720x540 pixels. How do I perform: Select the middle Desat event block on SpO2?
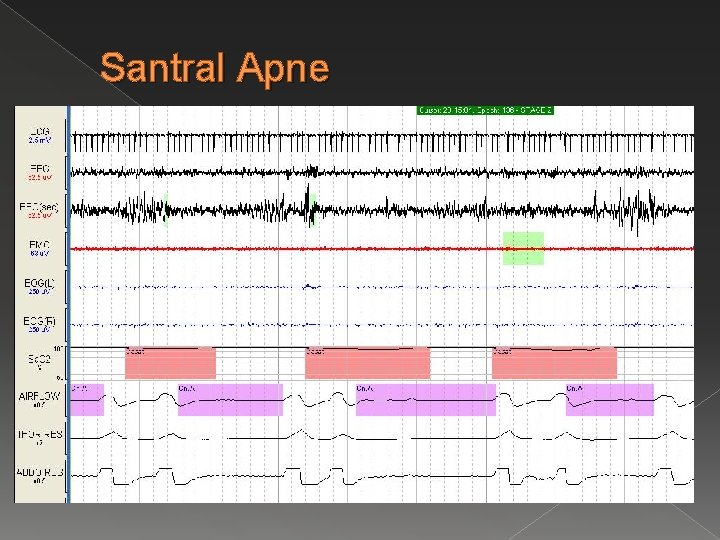coord(368,363)
